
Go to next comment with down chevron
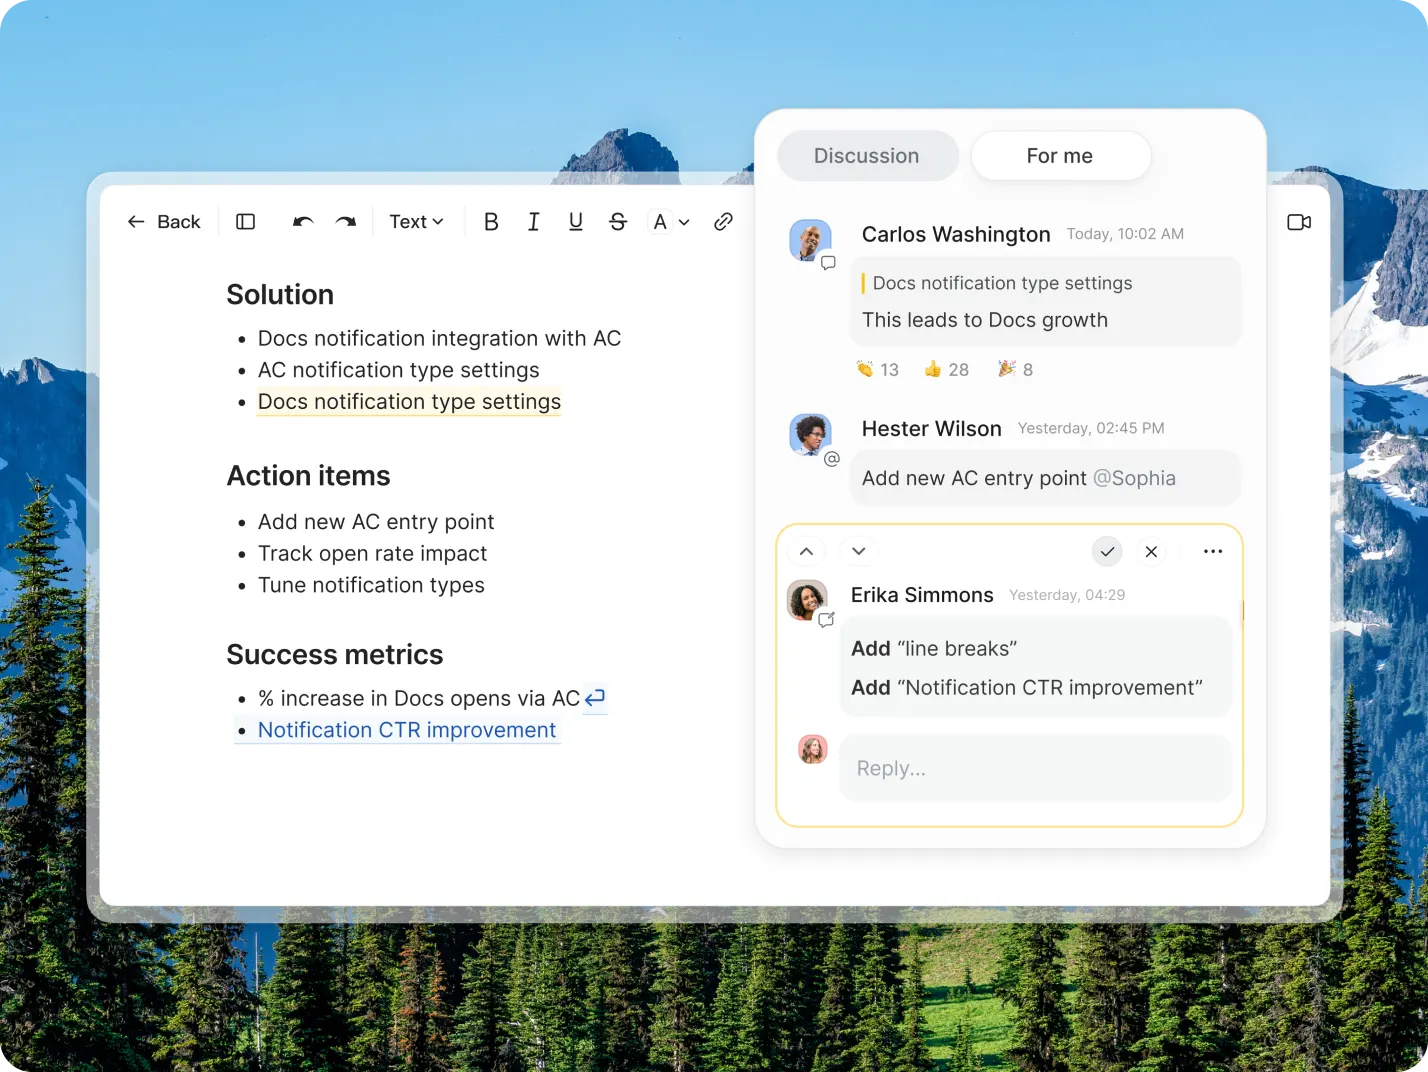point(858,551)
